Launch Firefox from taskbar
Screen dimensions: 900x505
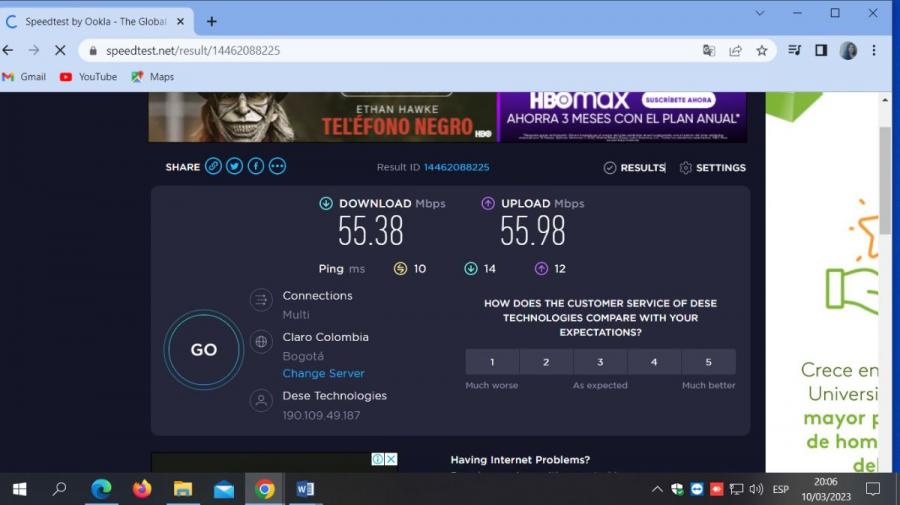point(142,489)
